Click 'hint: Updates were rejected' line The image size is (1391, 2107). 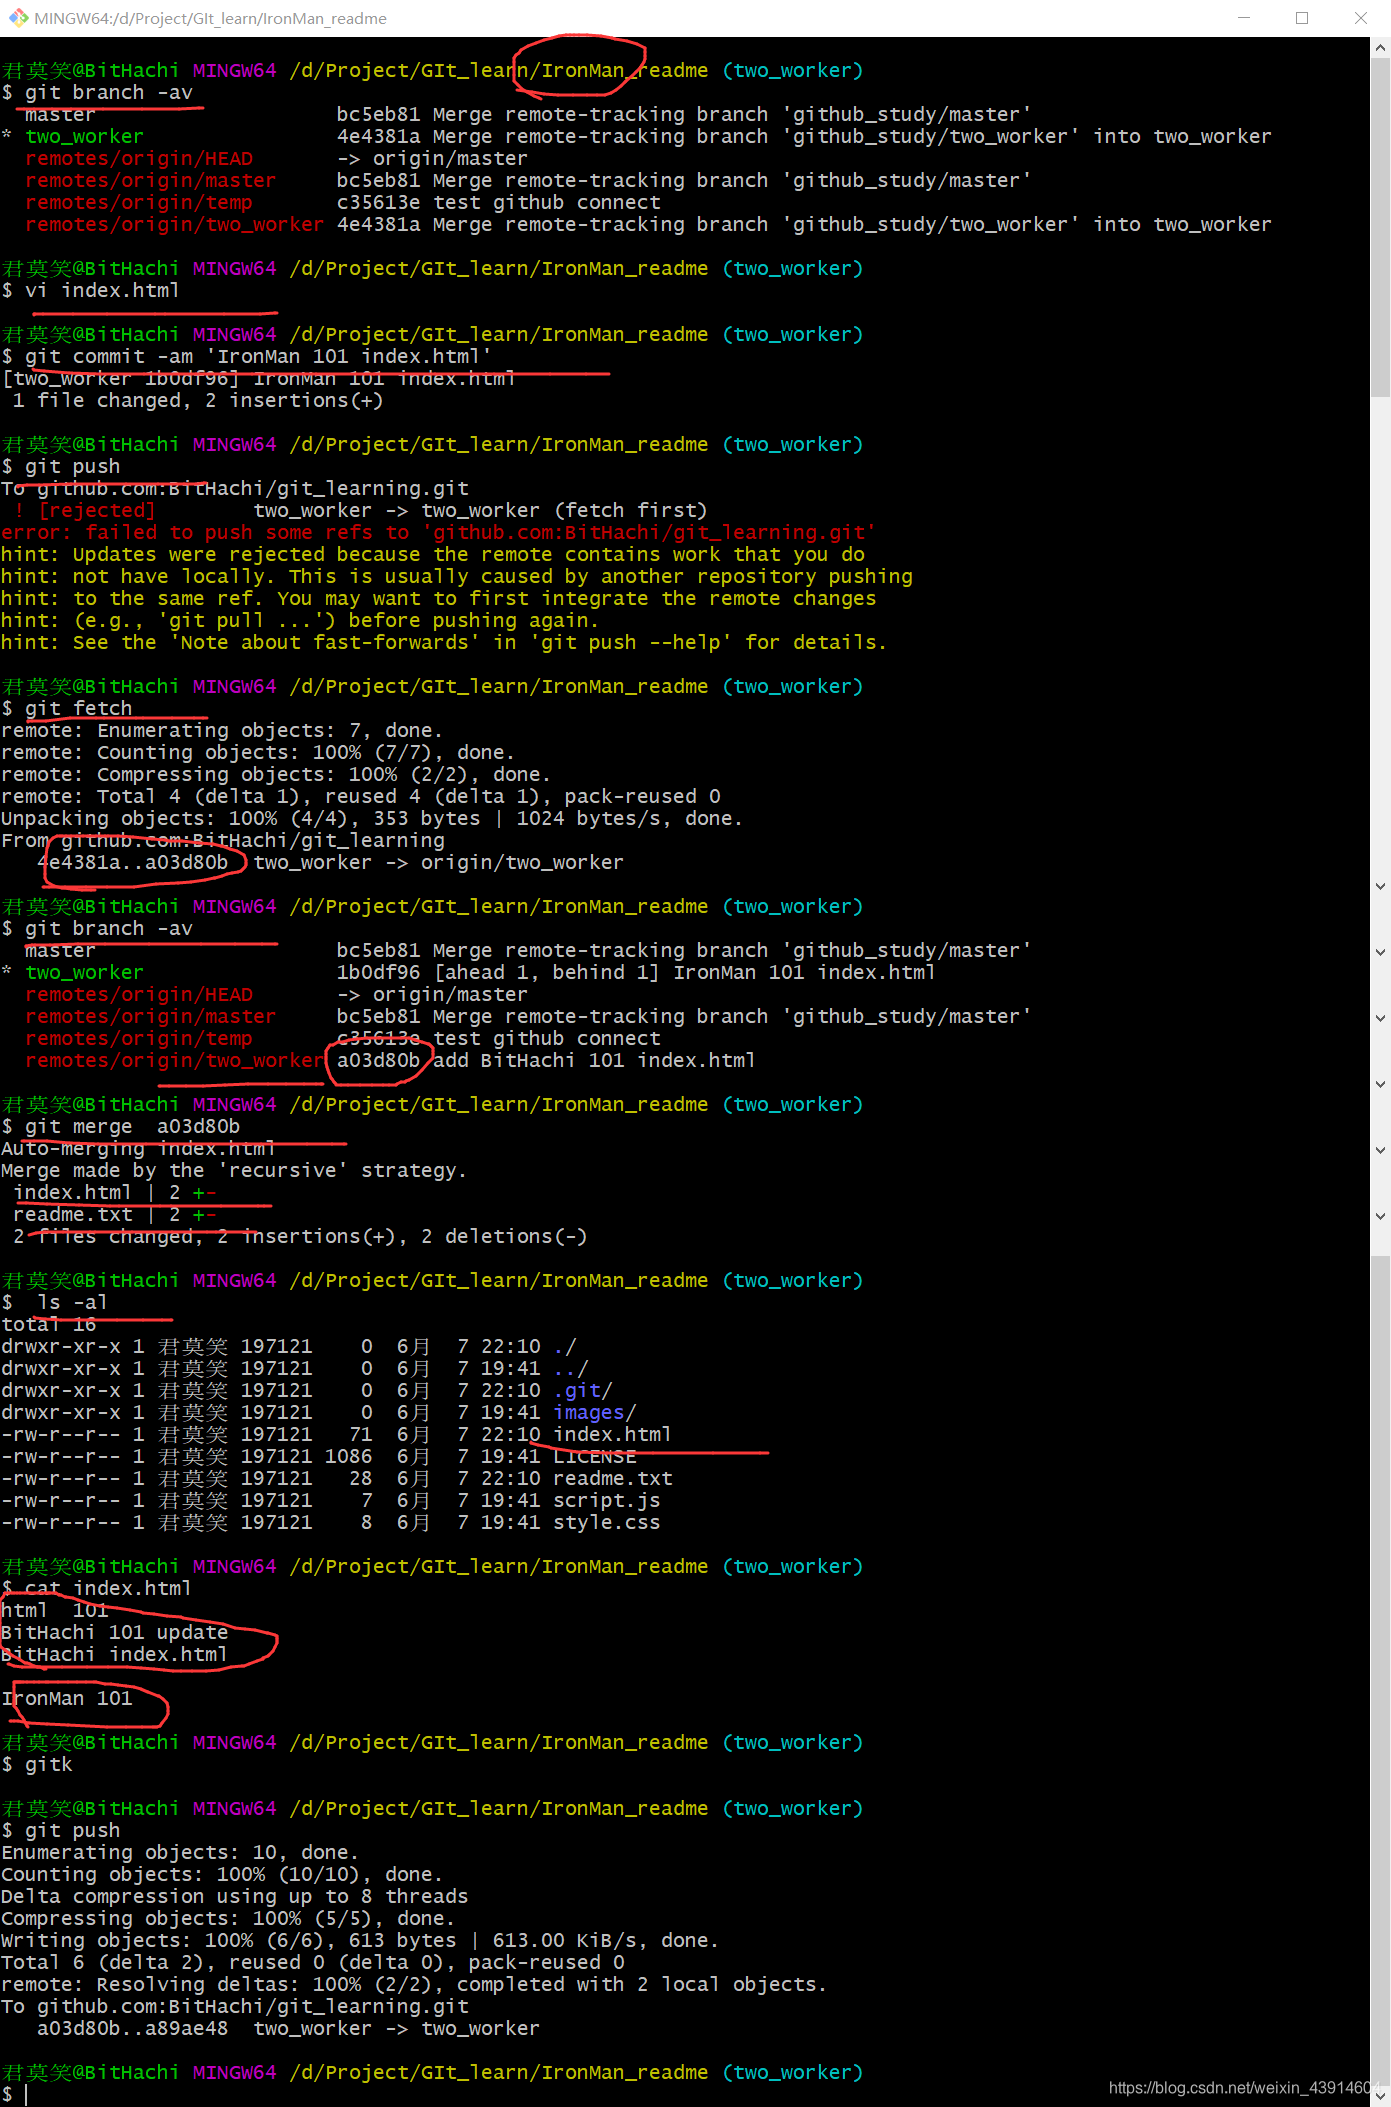[433, 554]
